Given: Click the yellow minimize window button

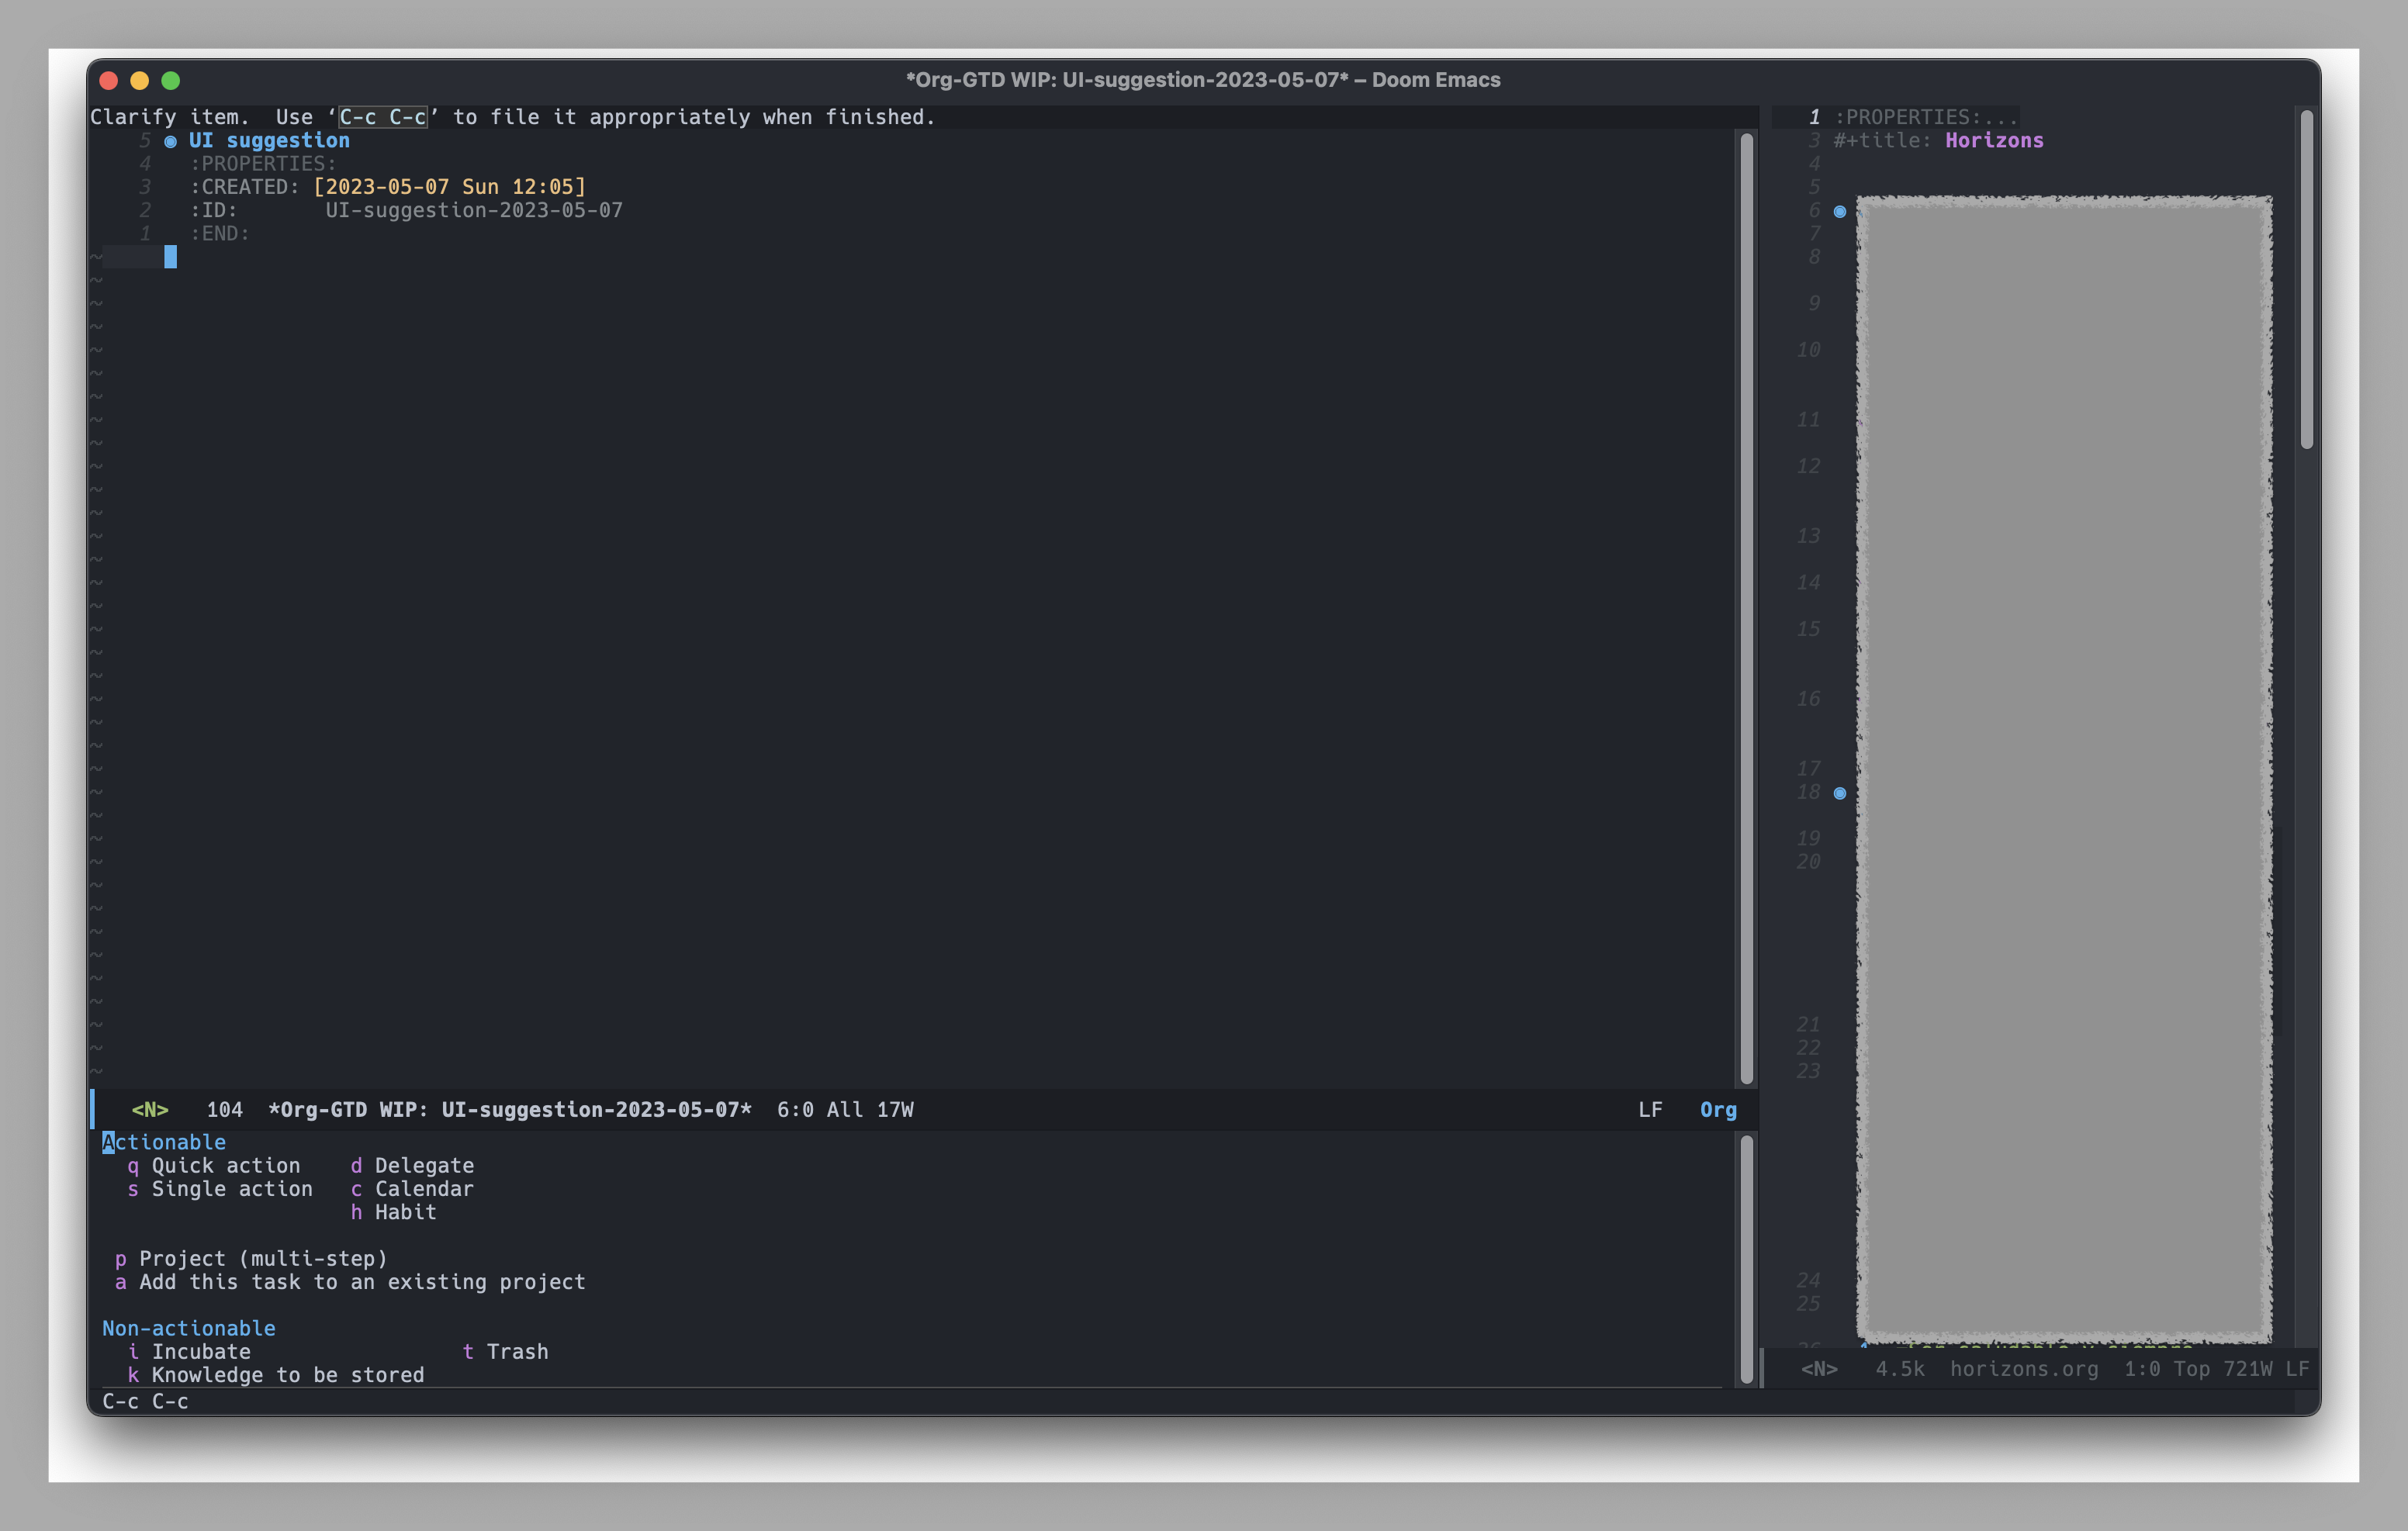Looking at the screenshot, I should tap(140, 80).
